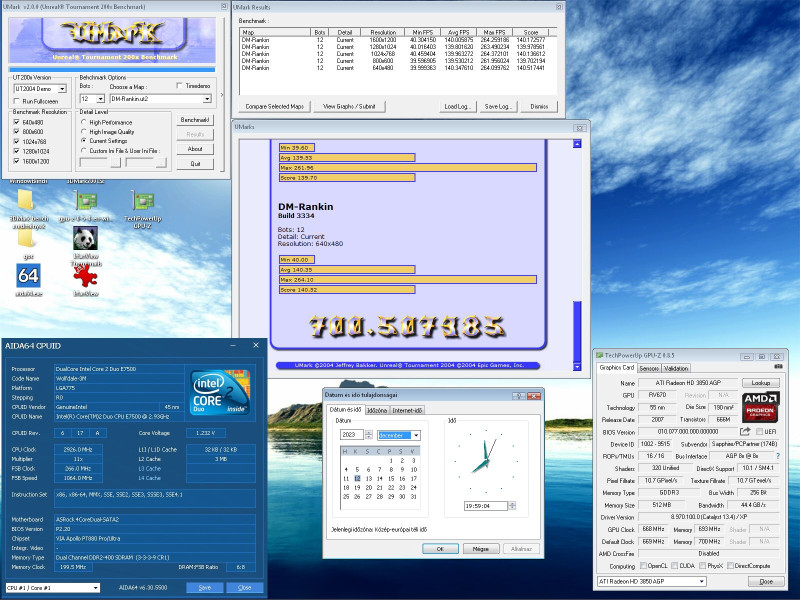Select day 19 in the calendar
Image resolution: width=800 pixels, height=600 pixels.
(357, 488)
